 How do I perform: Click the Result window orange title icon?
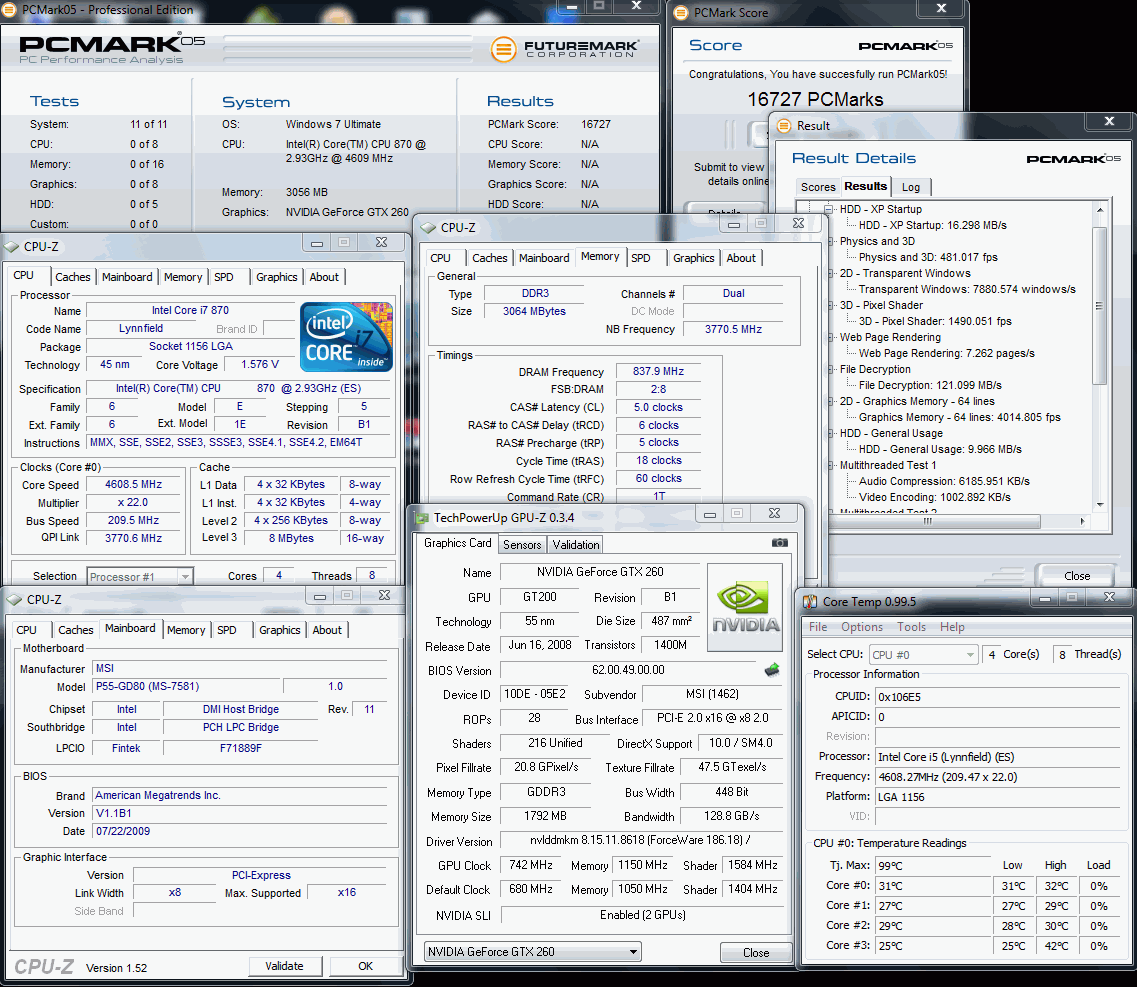(784, 125)
